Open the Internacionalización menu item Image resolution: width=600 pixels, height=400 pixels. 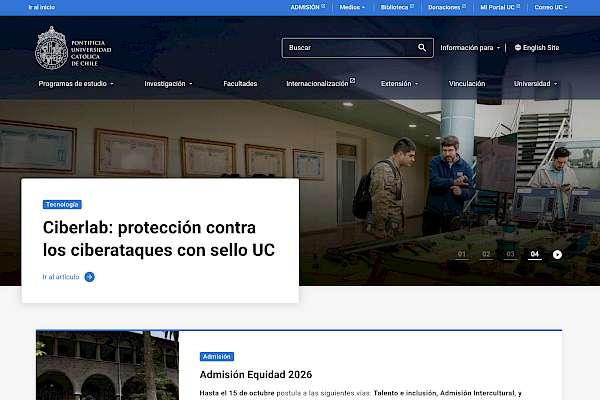pyautogui.click(x=321, y=83)
